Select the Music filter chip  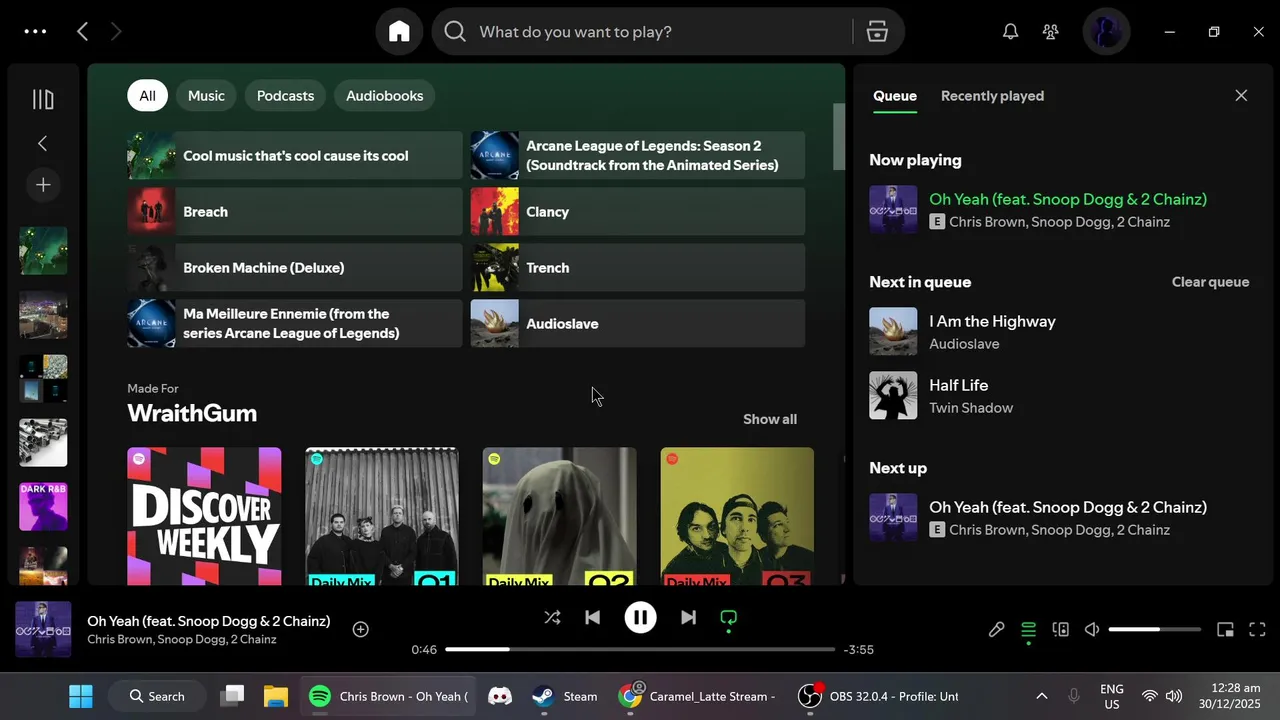click(206, 96)
